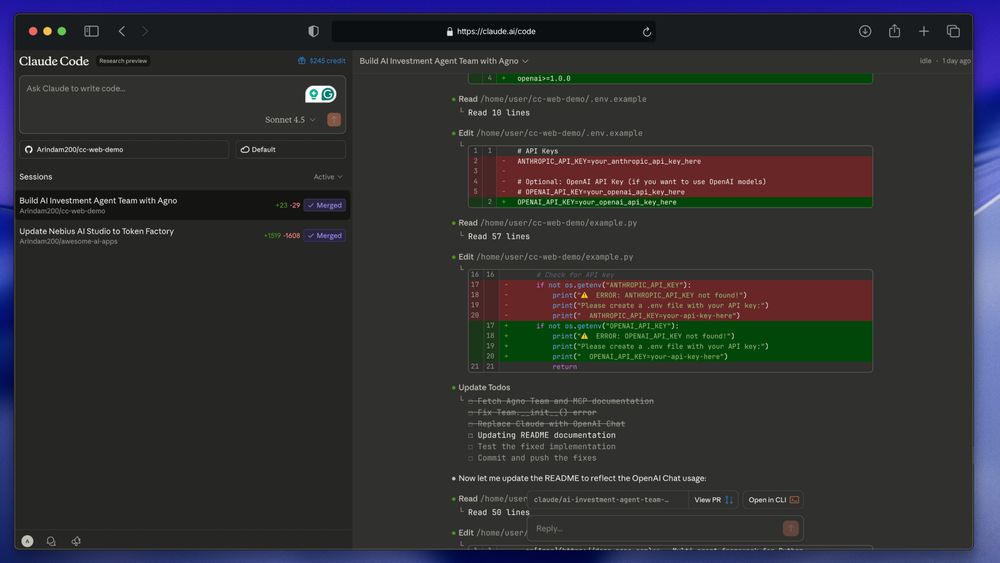
Task: Open the $245 credit link
Action: coord(327,61)
